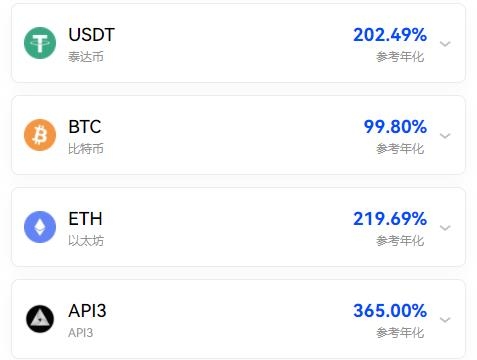
Task: Click the 比特币 subtitle under BTC
Action: [86, 149]
